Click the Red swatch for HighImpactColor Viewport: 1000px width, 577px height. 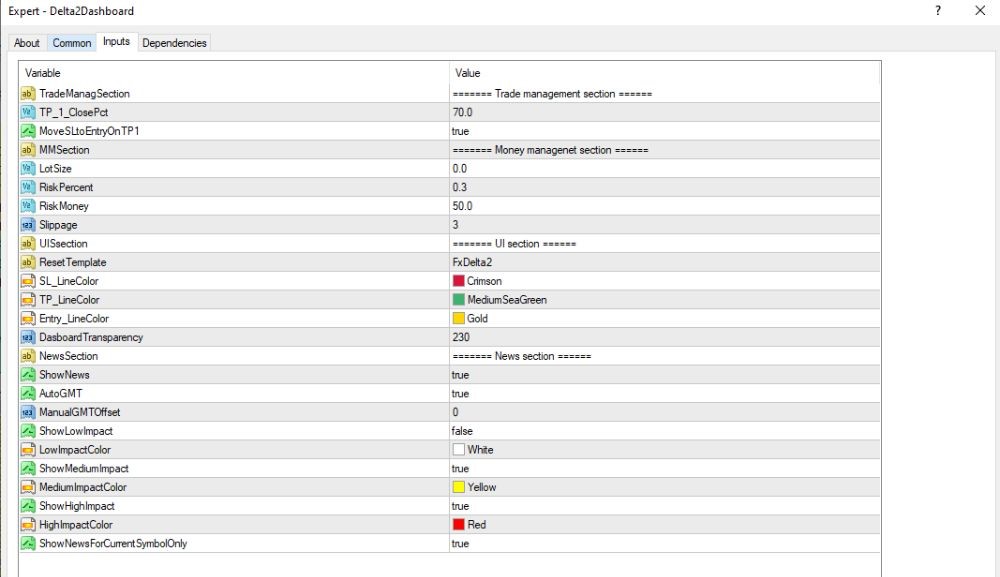click(x=459, y=525)
